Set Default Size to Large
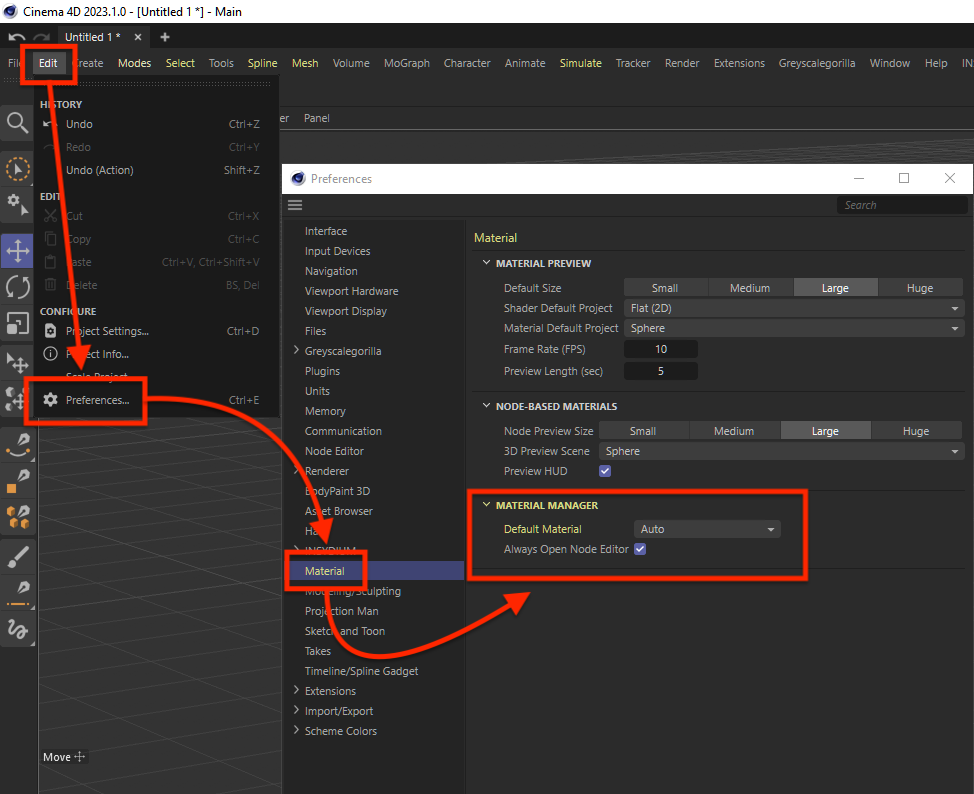Screen dimensions: 974x794 [x=835, y=288]
